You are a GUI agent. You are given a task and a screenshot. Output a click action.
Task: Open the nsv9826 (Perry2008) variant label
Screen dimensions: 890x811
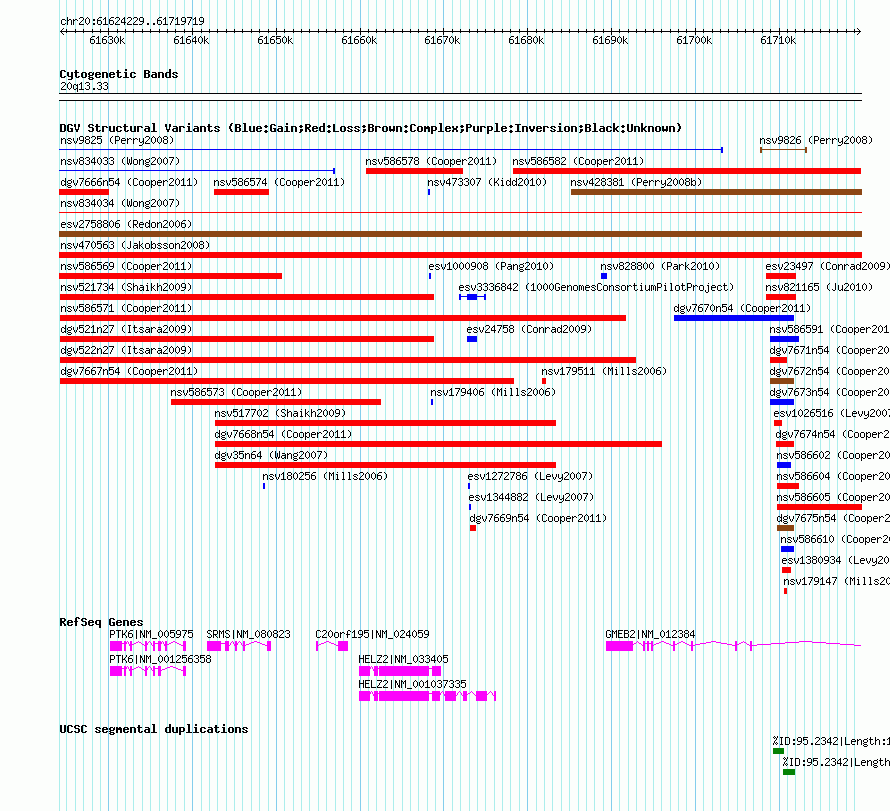pyautogui.click(x=816, y=140)
